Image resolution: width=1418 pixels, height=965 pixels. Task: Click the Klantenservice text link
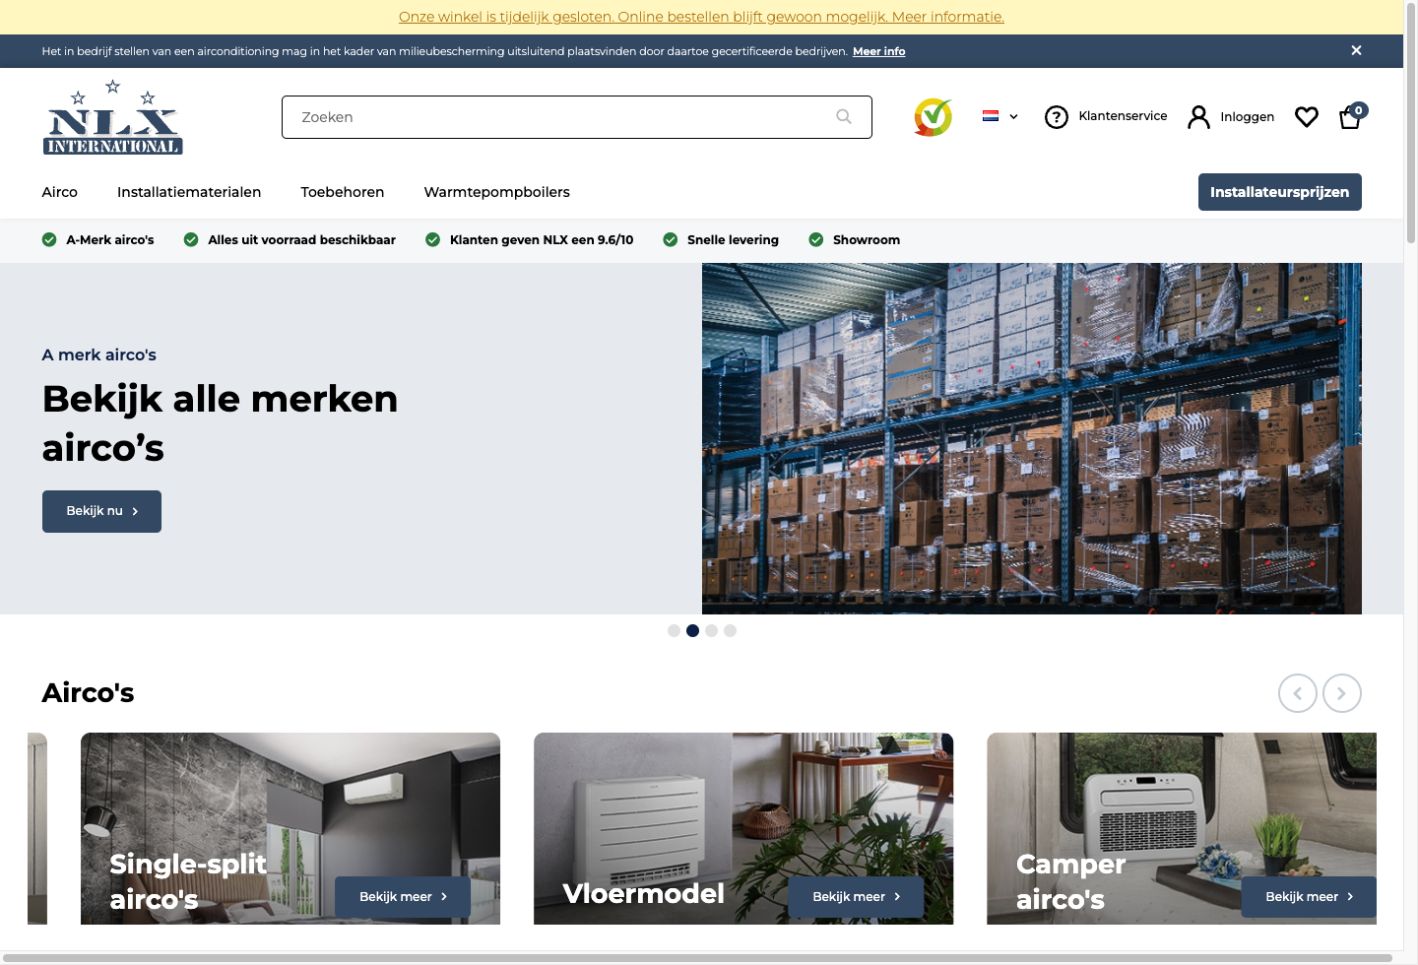coord(1123,116)
